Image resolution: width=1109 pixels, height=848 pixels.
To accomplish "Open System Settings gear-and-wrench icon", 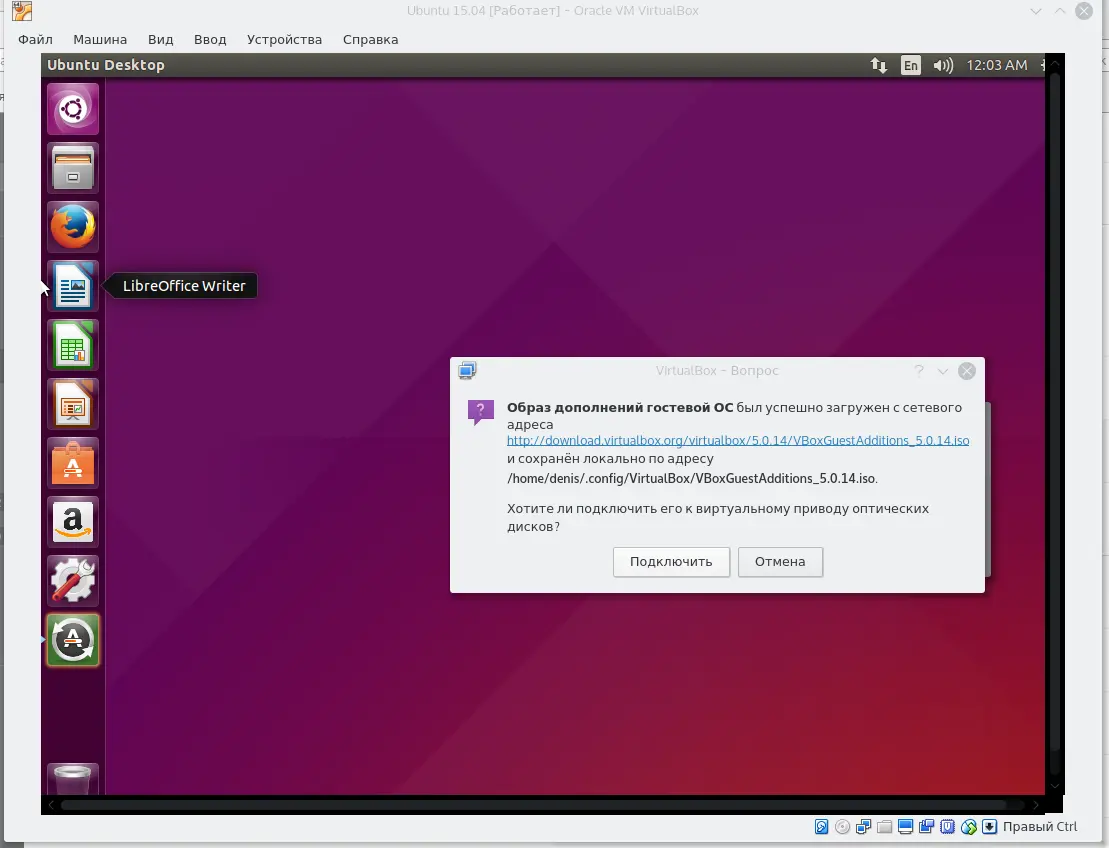I will point(73,581).
